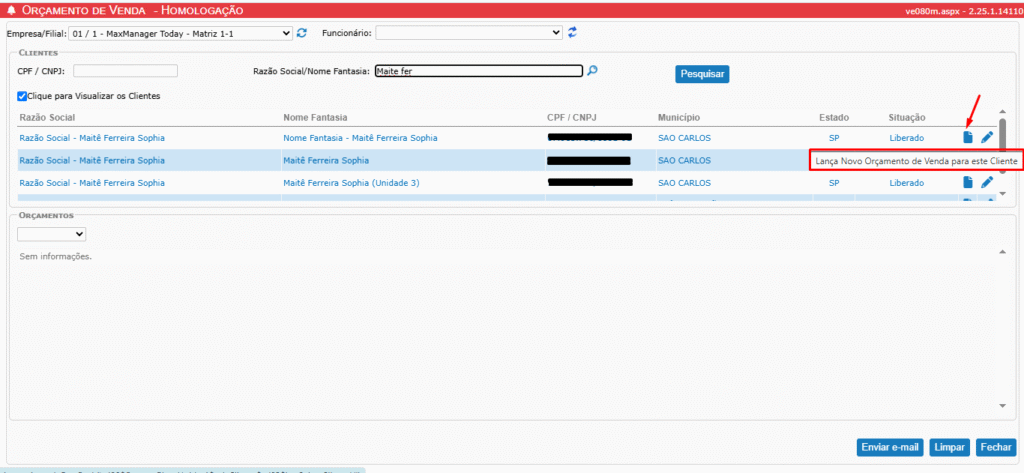1024x473 pixels.
Task: Uncheck 'Clique para Visualizar os Clientes'
Action: (22, 97)
